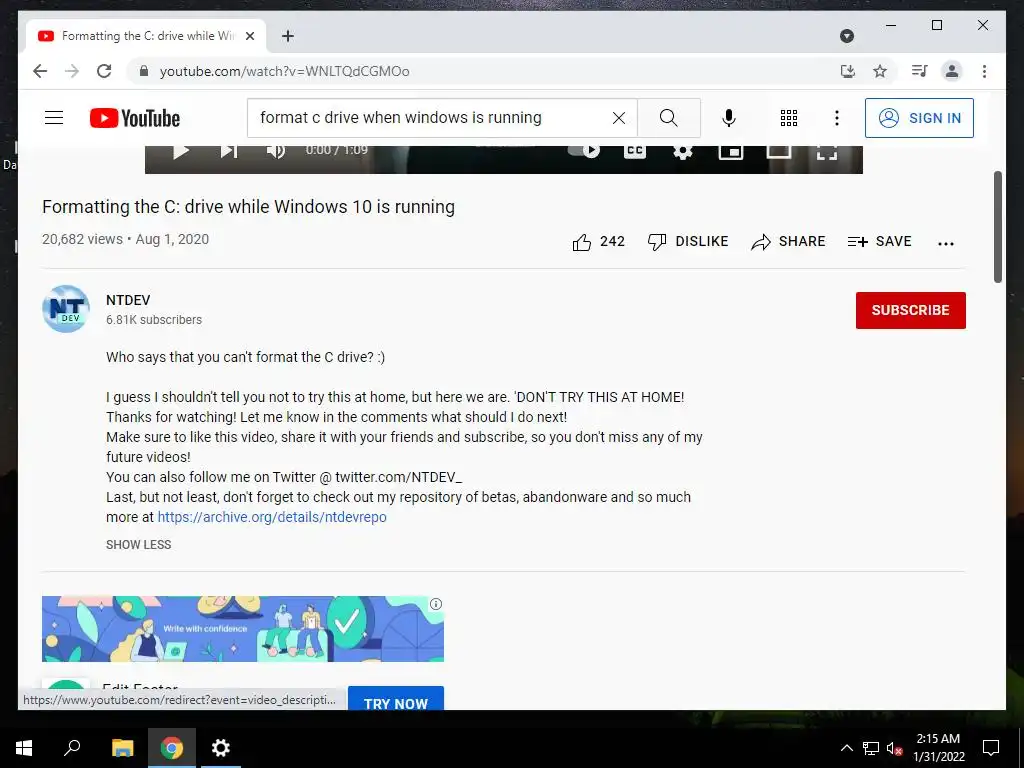Click the page vertical scrollbar thumb
Image resolution: width=1024 pixels, height=768 pixels.
998,227
